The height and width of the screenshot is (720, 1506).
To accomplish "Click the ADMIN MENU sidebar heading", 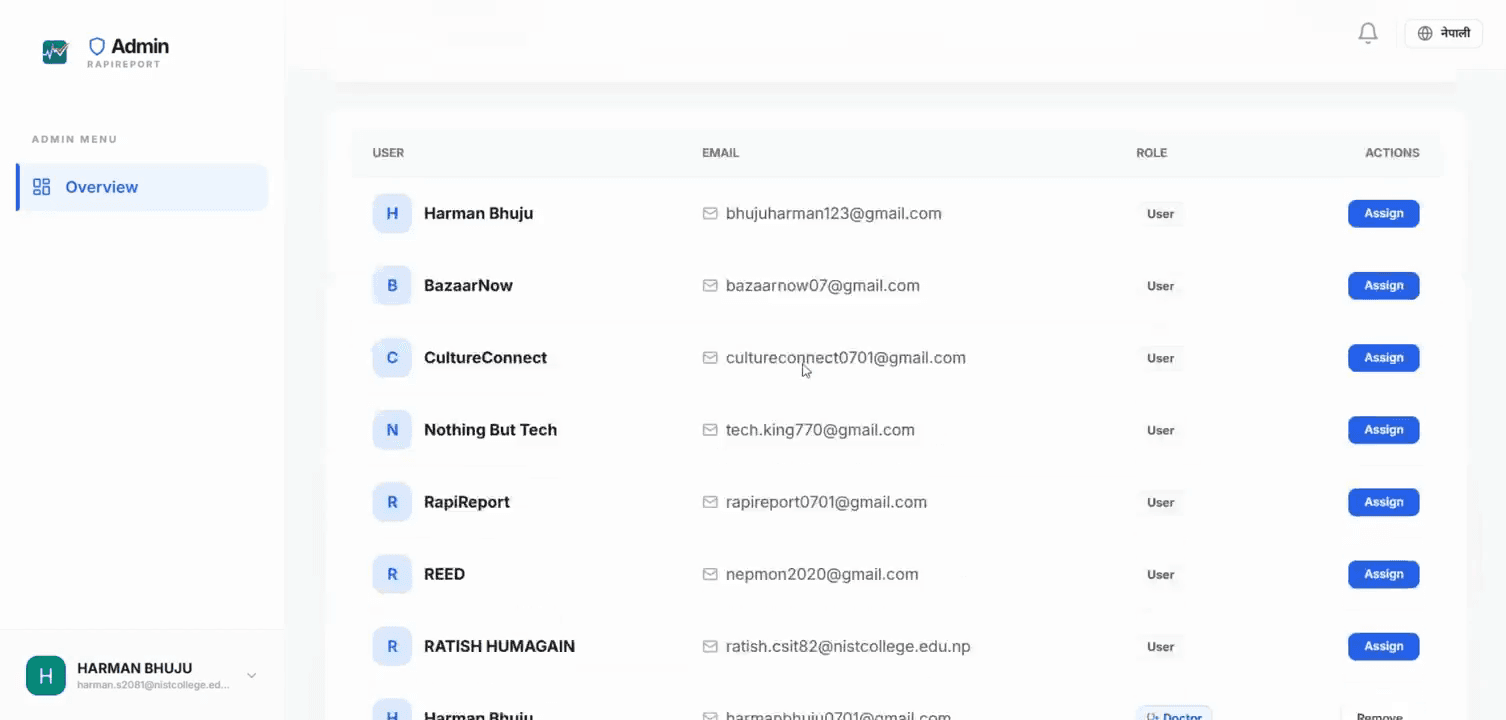I will pyautogui.click(x=74, y=139).
